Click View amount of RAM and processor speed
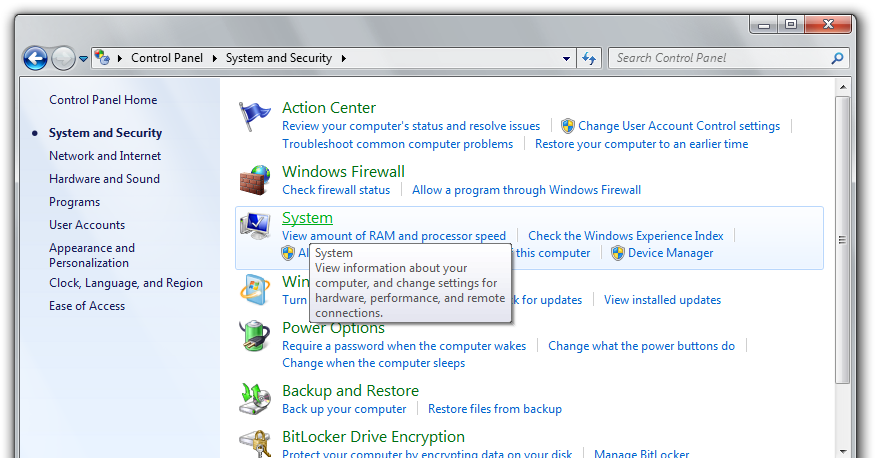The height and width of the screenshot is (458, 875). 394,236
